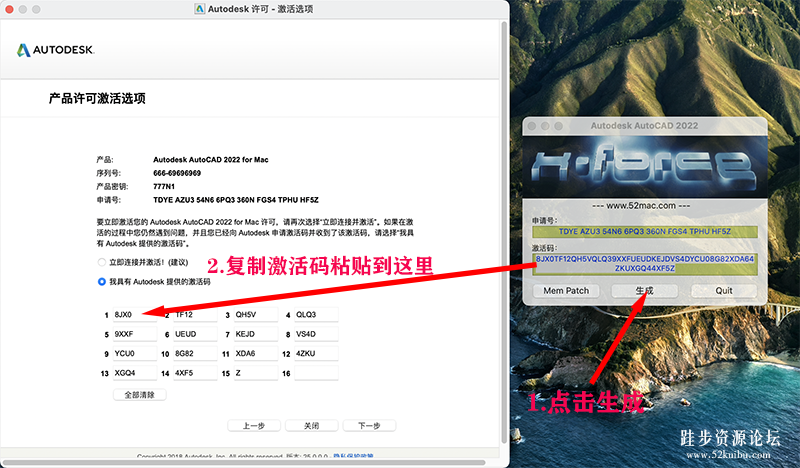
Task: Click activation code field 5 containing 9XXF
Action: point(135,334)
